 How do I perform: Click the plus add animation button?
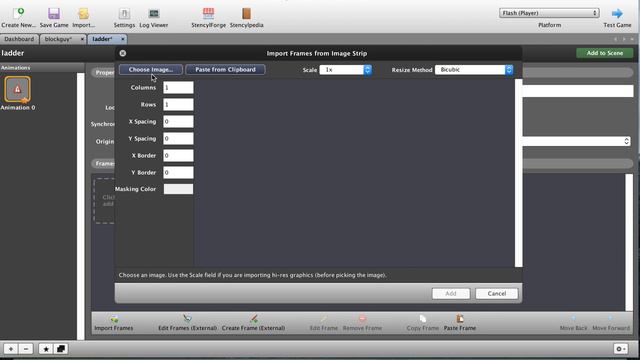click(x=11, y=349)
